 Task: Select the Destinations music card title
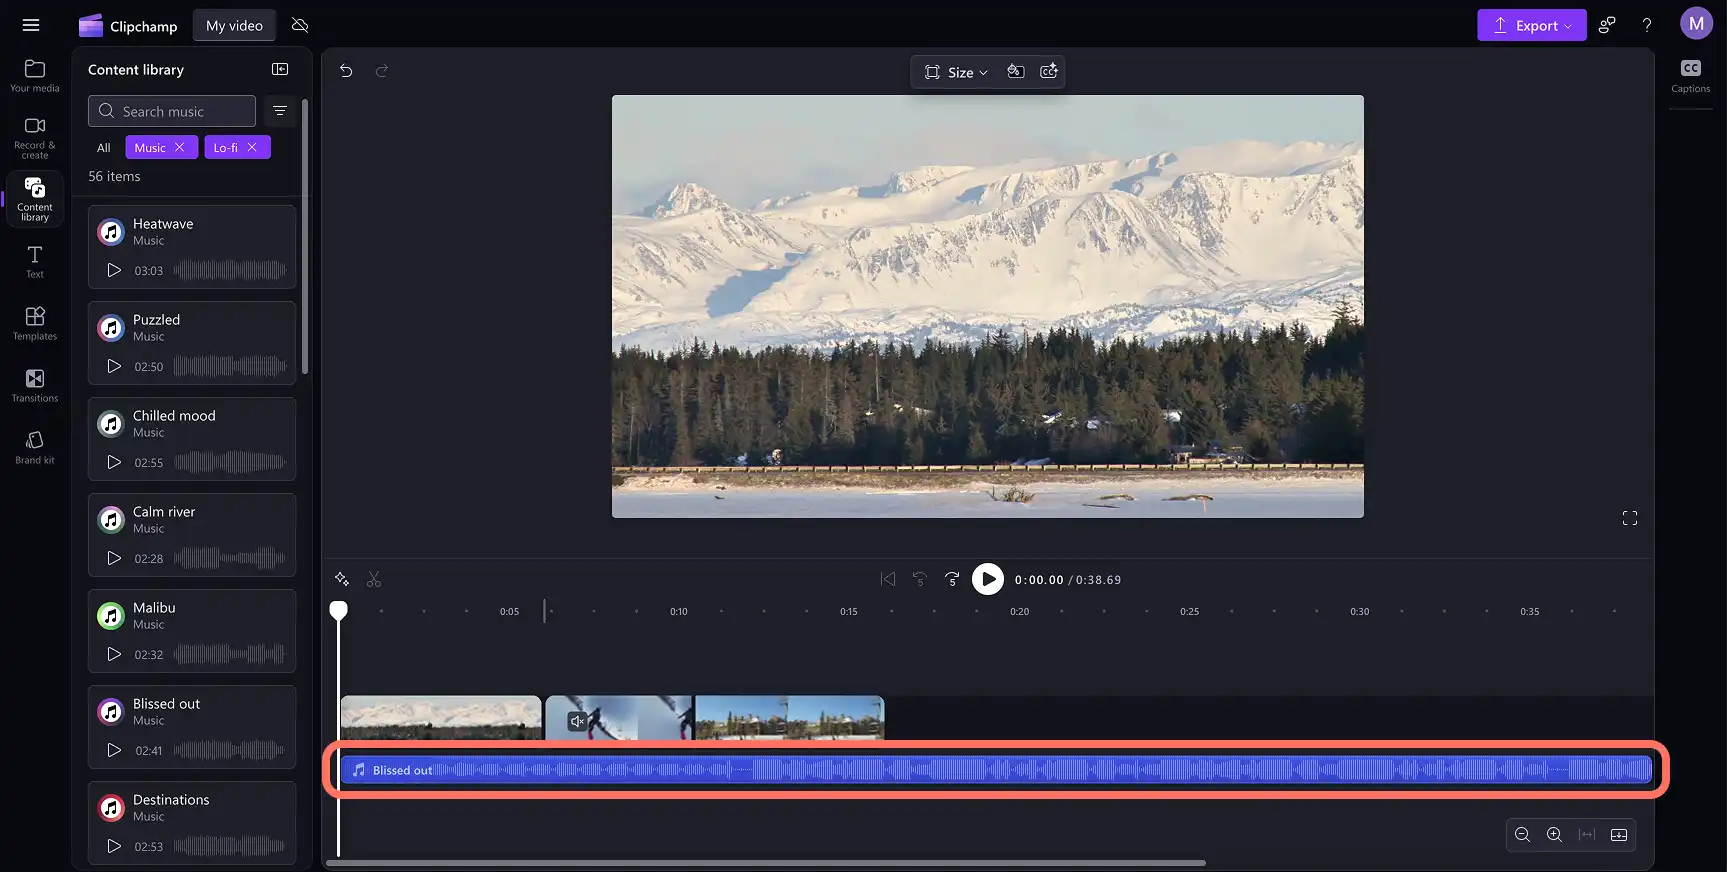tap(171, 799)
